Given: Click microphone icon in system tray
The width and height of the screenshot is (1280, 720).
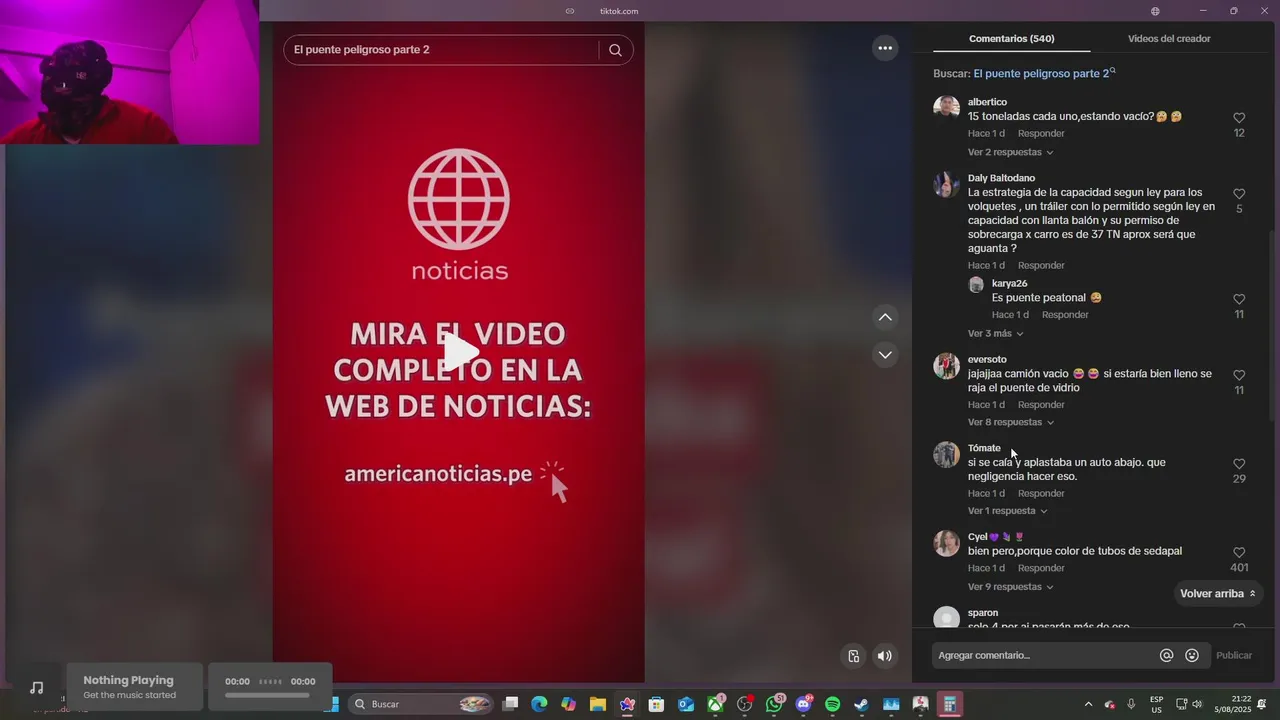Looking at the screenshot, I should (x=1131, y=704).
